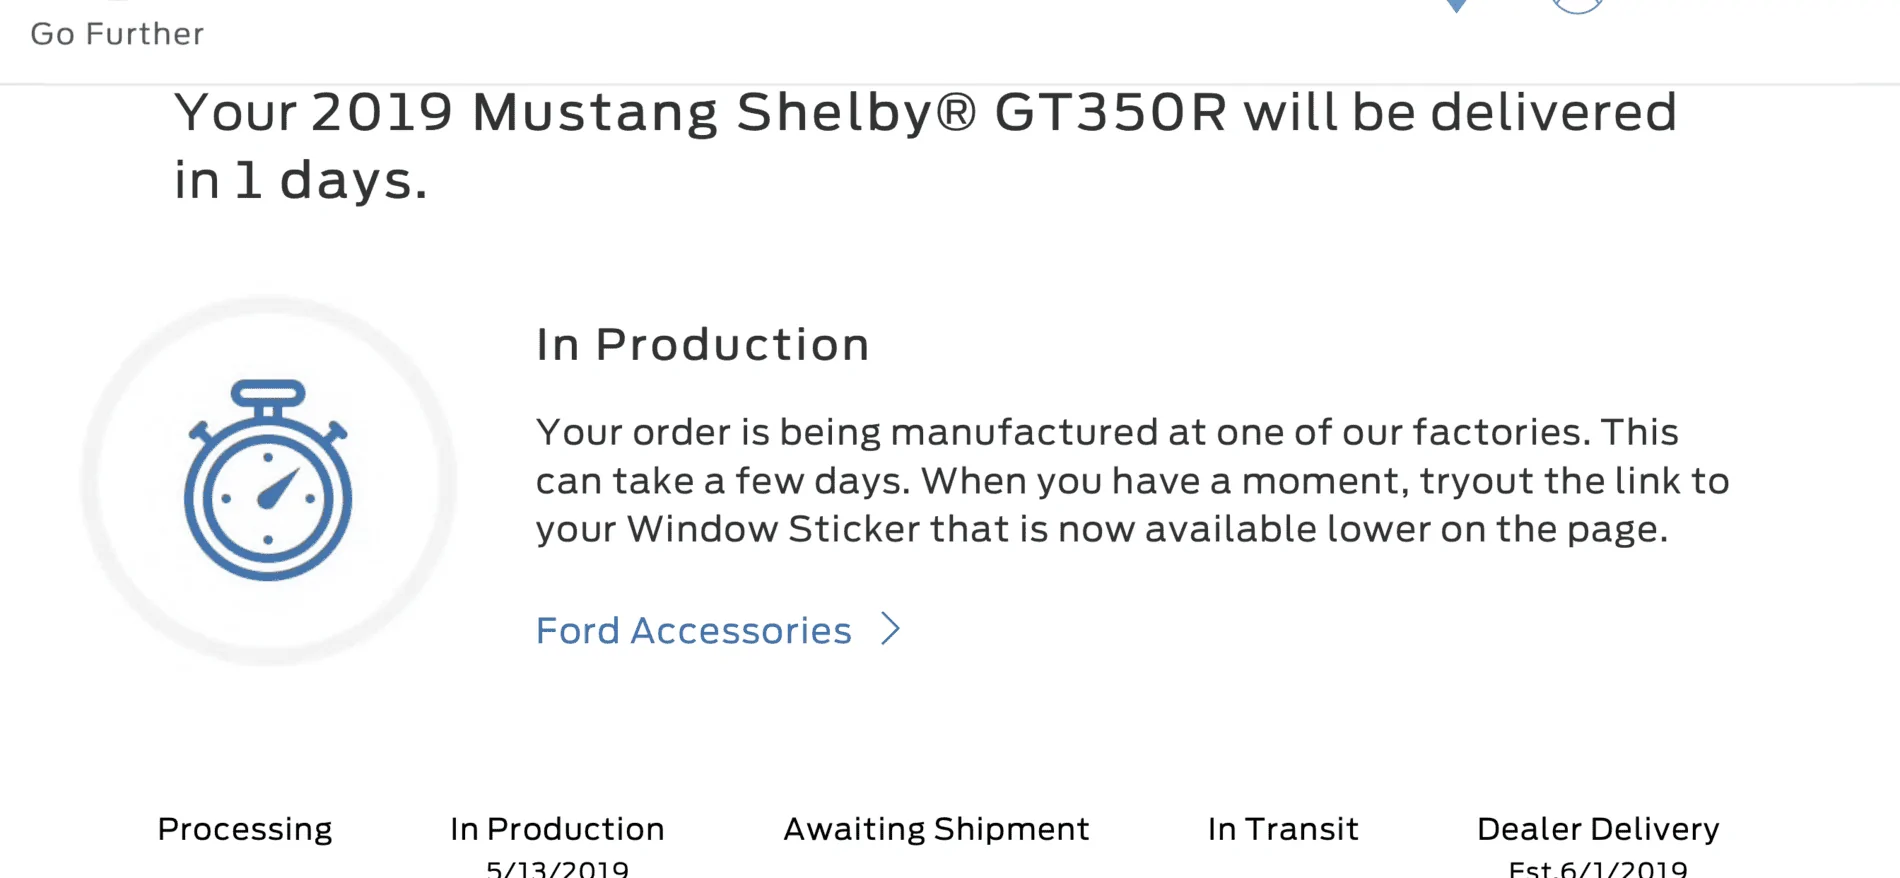Viewport: 1900px width, 878px height.
Task: Click the location pin icon in header
Action: point(1457,5)
